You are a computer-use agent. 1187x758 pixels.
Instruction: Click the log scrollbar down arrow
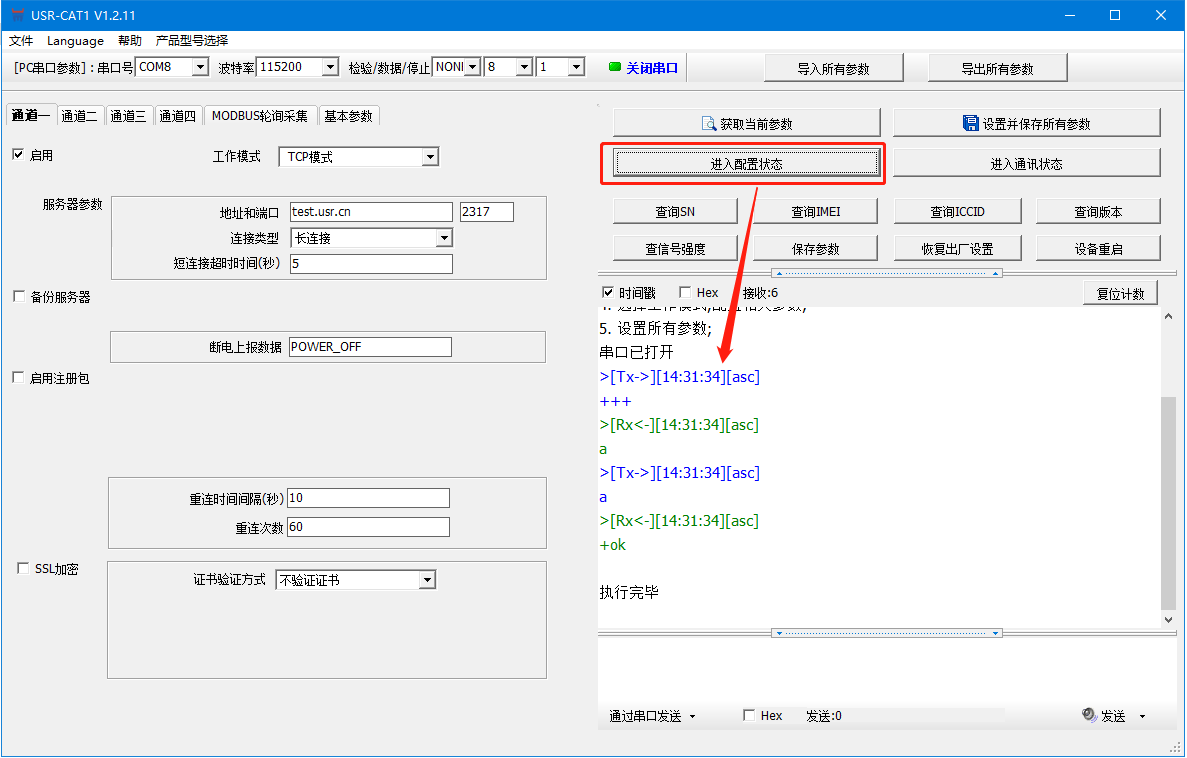[1168, 619]
